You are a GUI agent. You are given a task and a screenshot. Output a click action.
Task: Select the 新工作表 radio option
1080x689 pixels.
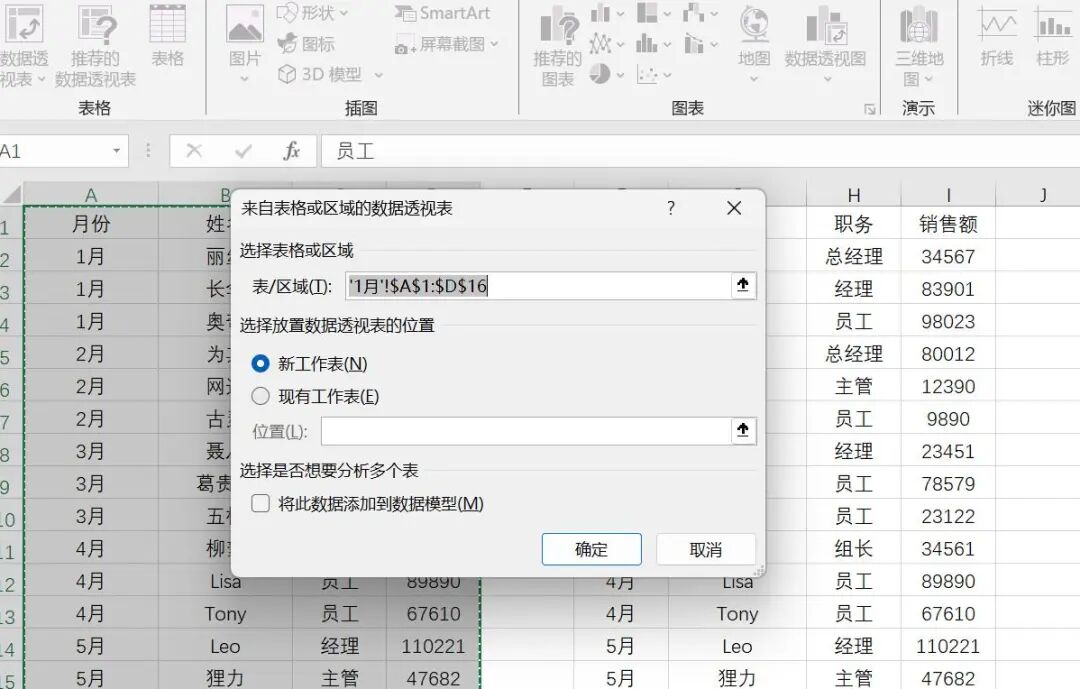260,364
